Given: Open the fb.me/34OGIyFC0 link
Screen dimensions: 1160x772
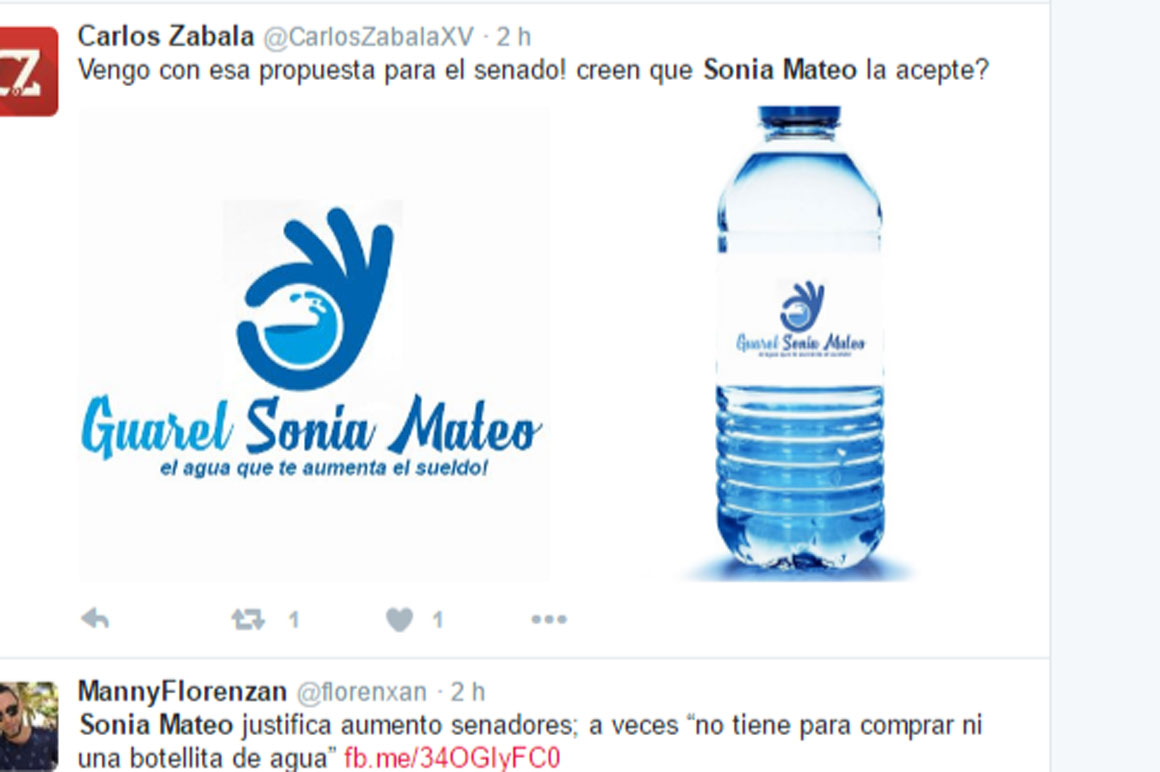Looking at the screenshot, I should click(452, 758).
